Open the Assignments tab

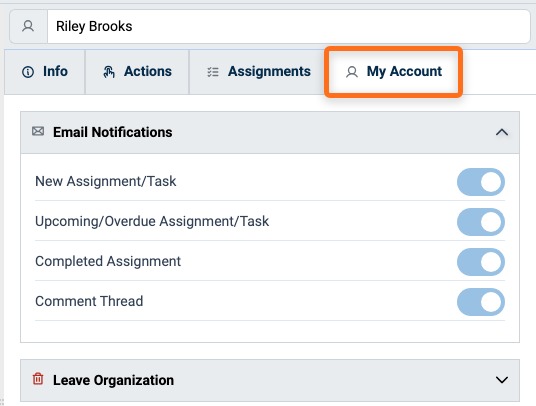(258, 72)
